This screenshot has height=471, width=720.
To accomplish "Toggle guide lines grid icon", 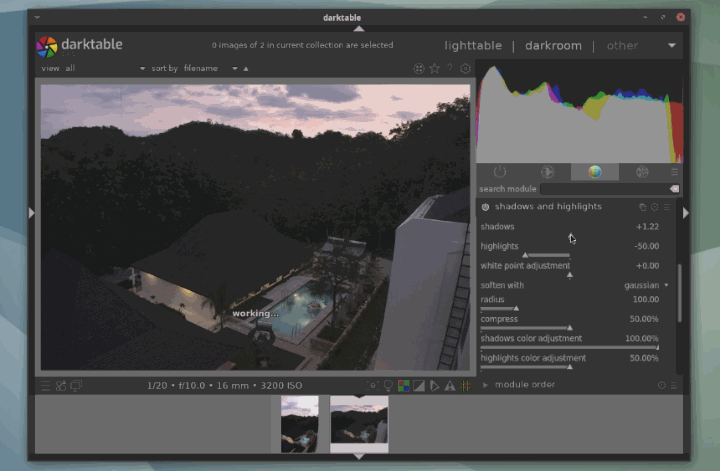I will [465, 386].
